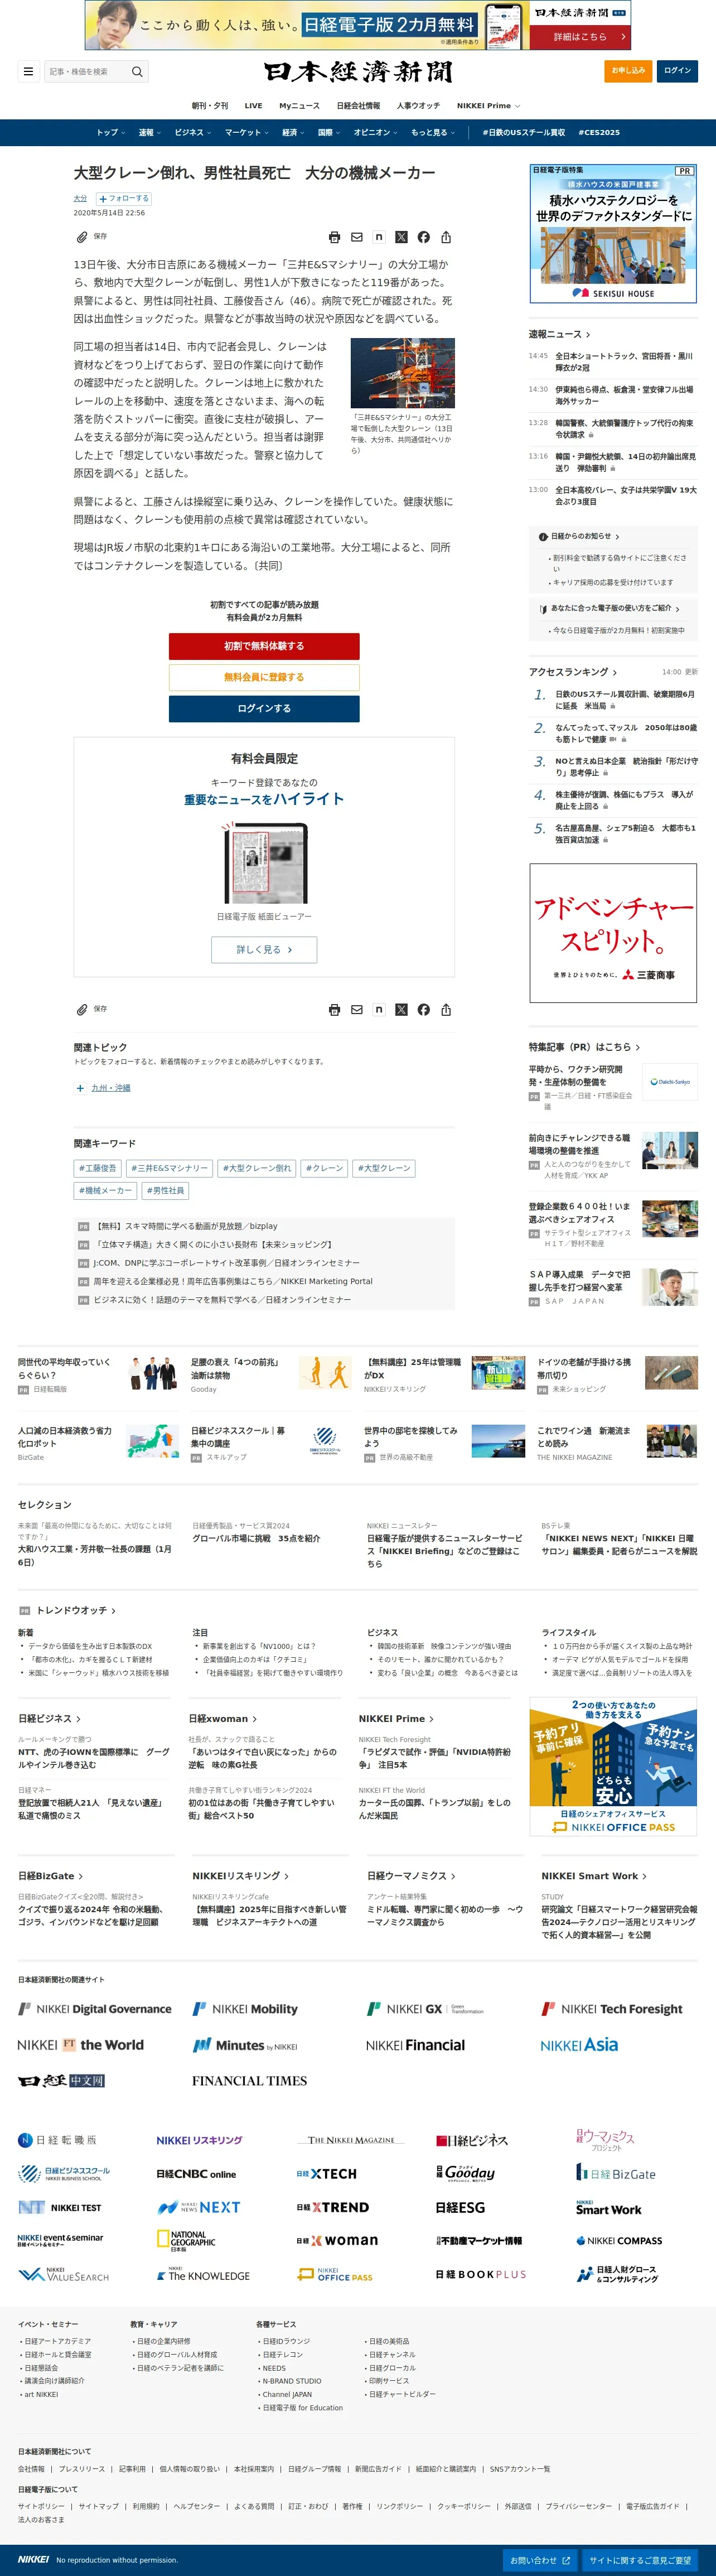Follow the 九州・沖縄 topic with plus

80,1088
